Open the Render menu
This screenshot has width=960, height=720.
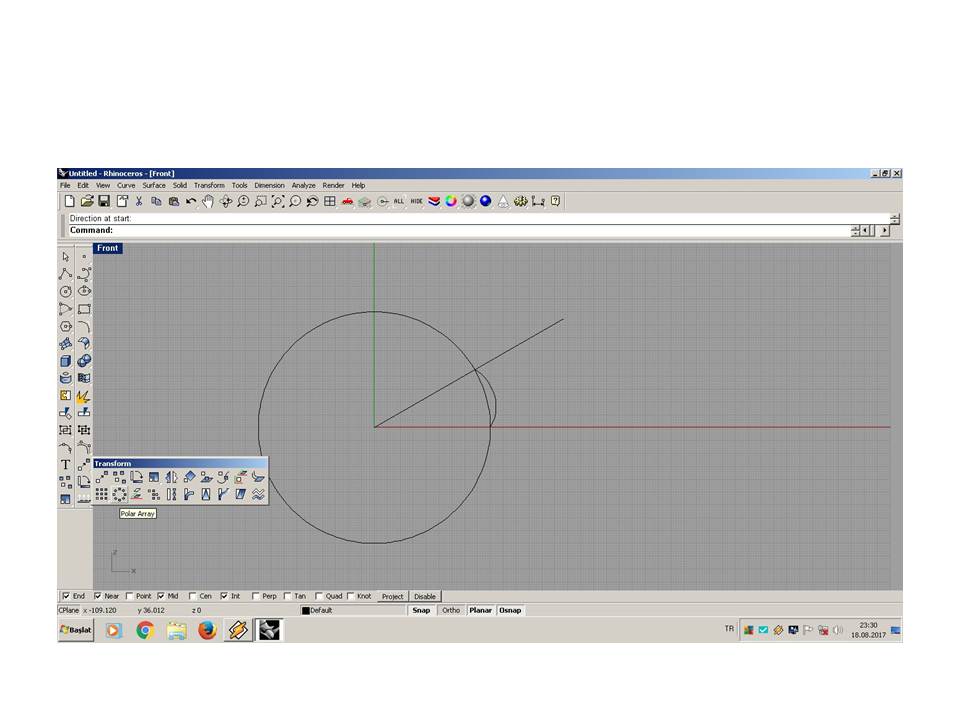click(334, 186)
